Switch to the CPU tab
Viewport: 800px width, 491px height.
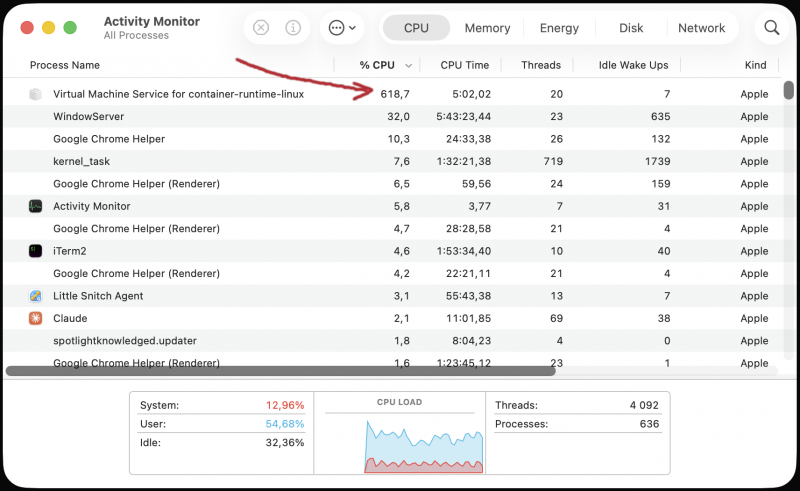tap(416, 28)
